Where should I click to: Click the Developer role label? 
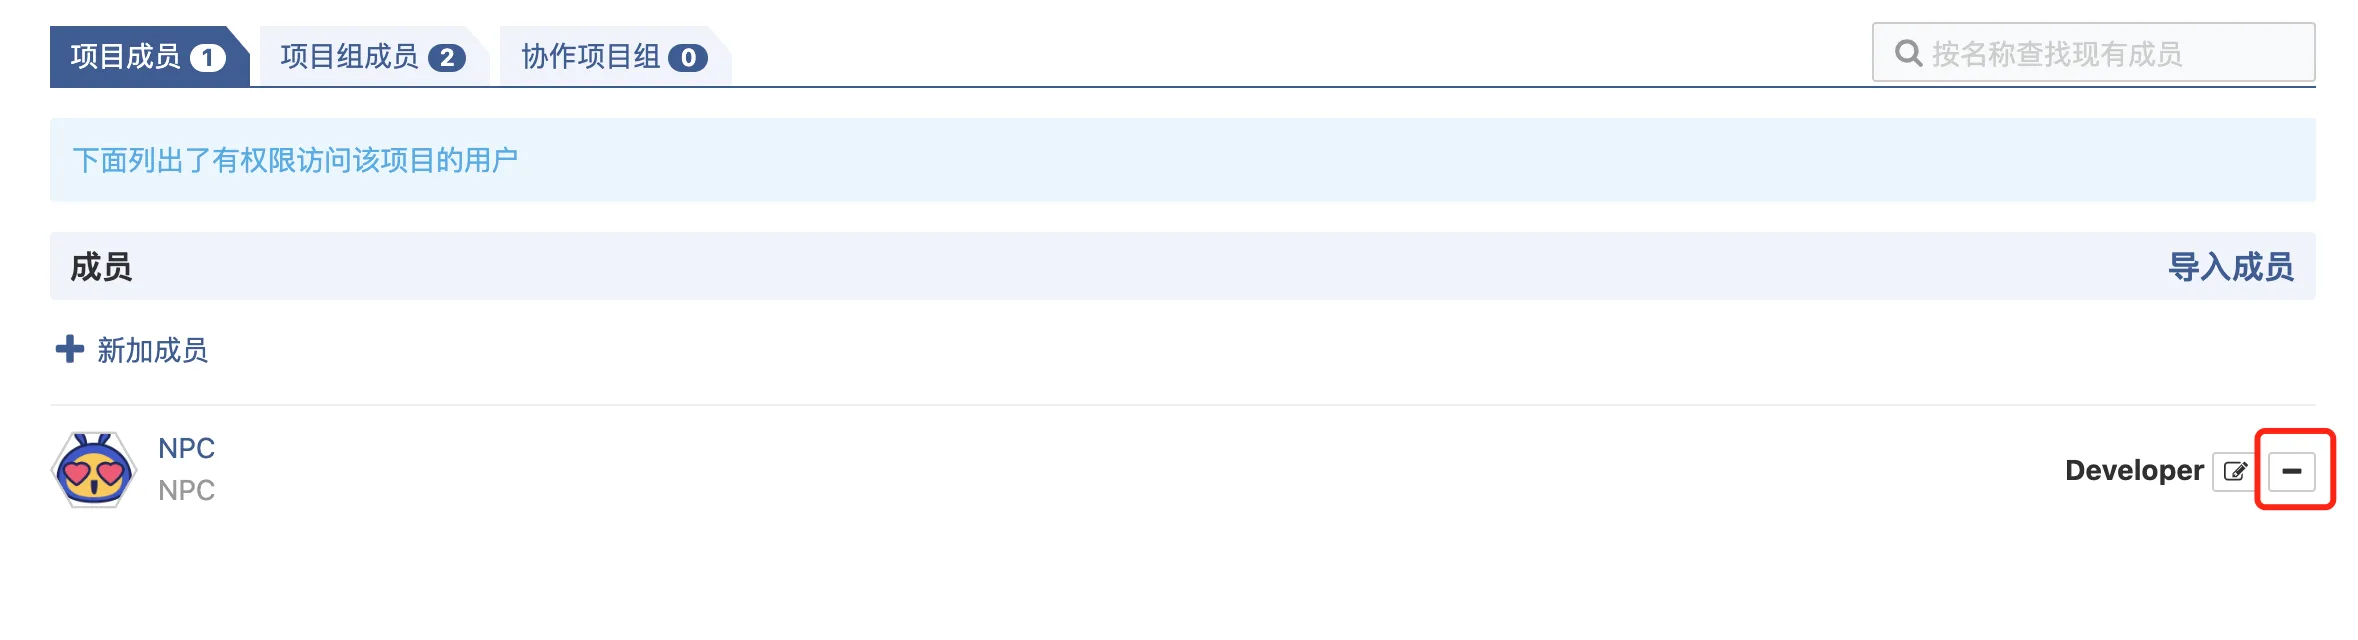(x=2134, y=471)
